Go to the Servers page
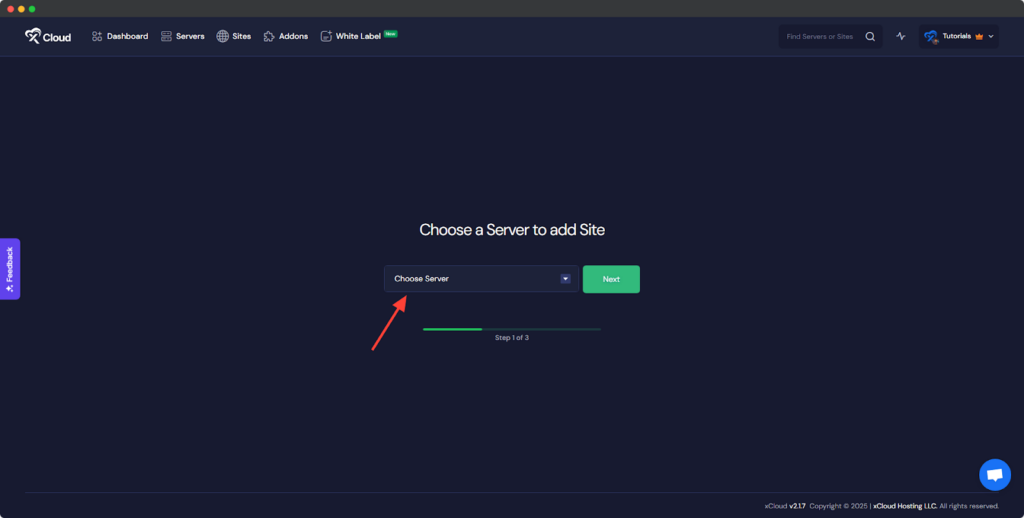The width and height of the screenshot is (1024, 518). [x=183, y=36]
